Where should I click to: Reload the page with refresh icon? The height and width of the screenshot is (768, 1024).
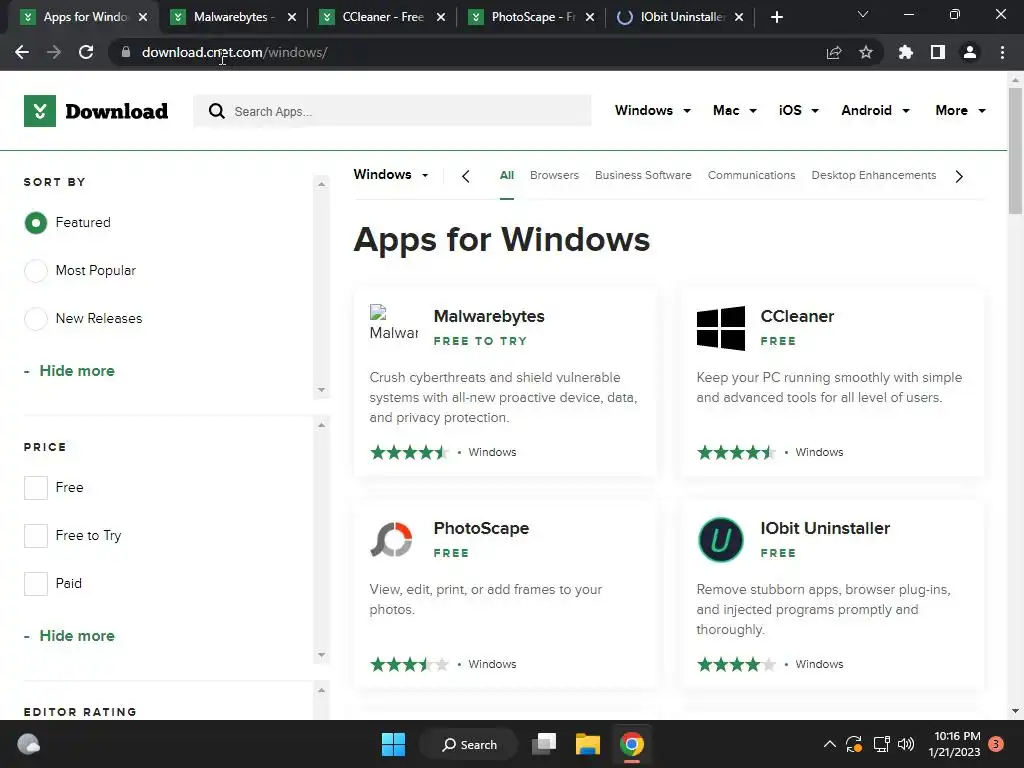tap(86, 52)
